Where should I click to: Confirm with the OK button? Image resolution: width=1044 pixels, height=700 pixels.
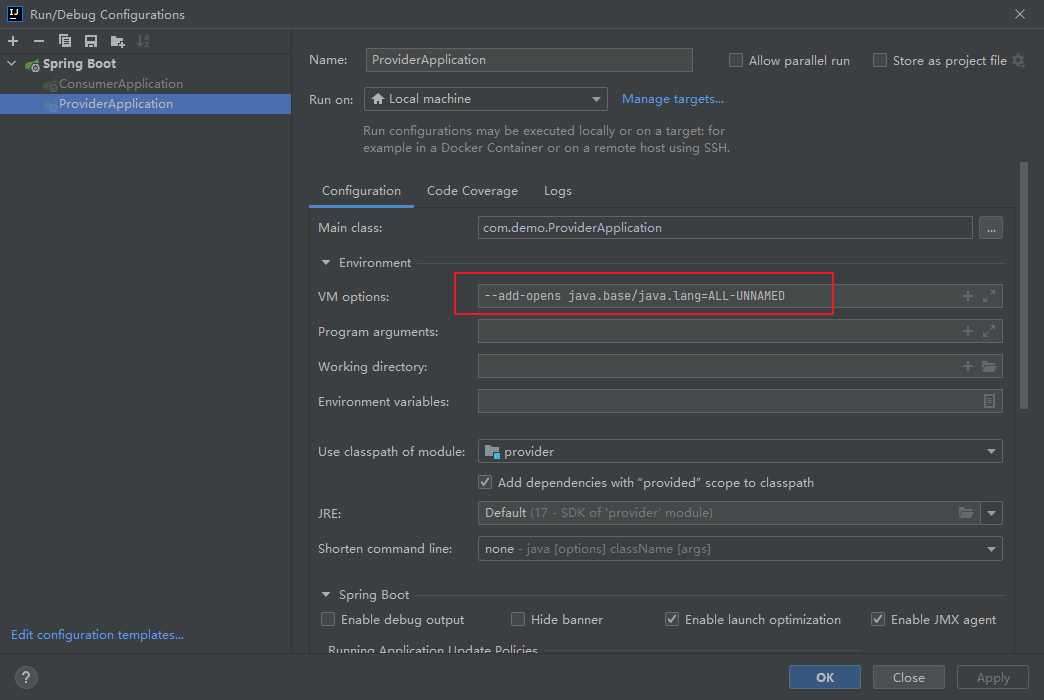click(824, 677)
